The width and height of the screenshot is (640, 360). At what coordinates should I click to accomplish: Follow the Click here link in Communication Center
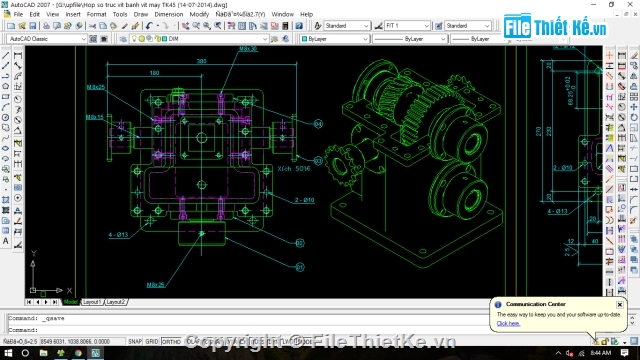(x=508, y=324)
